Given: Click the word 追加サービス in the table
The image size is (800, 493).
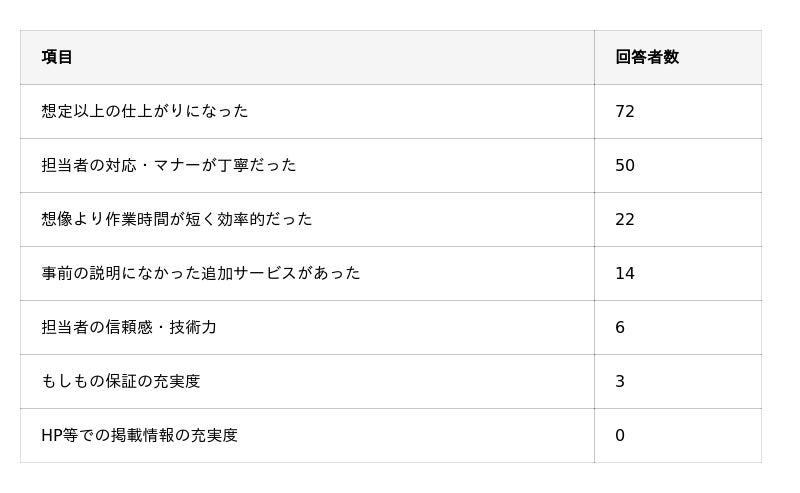Looking at the screenshot, I should [x=248, y=273].
